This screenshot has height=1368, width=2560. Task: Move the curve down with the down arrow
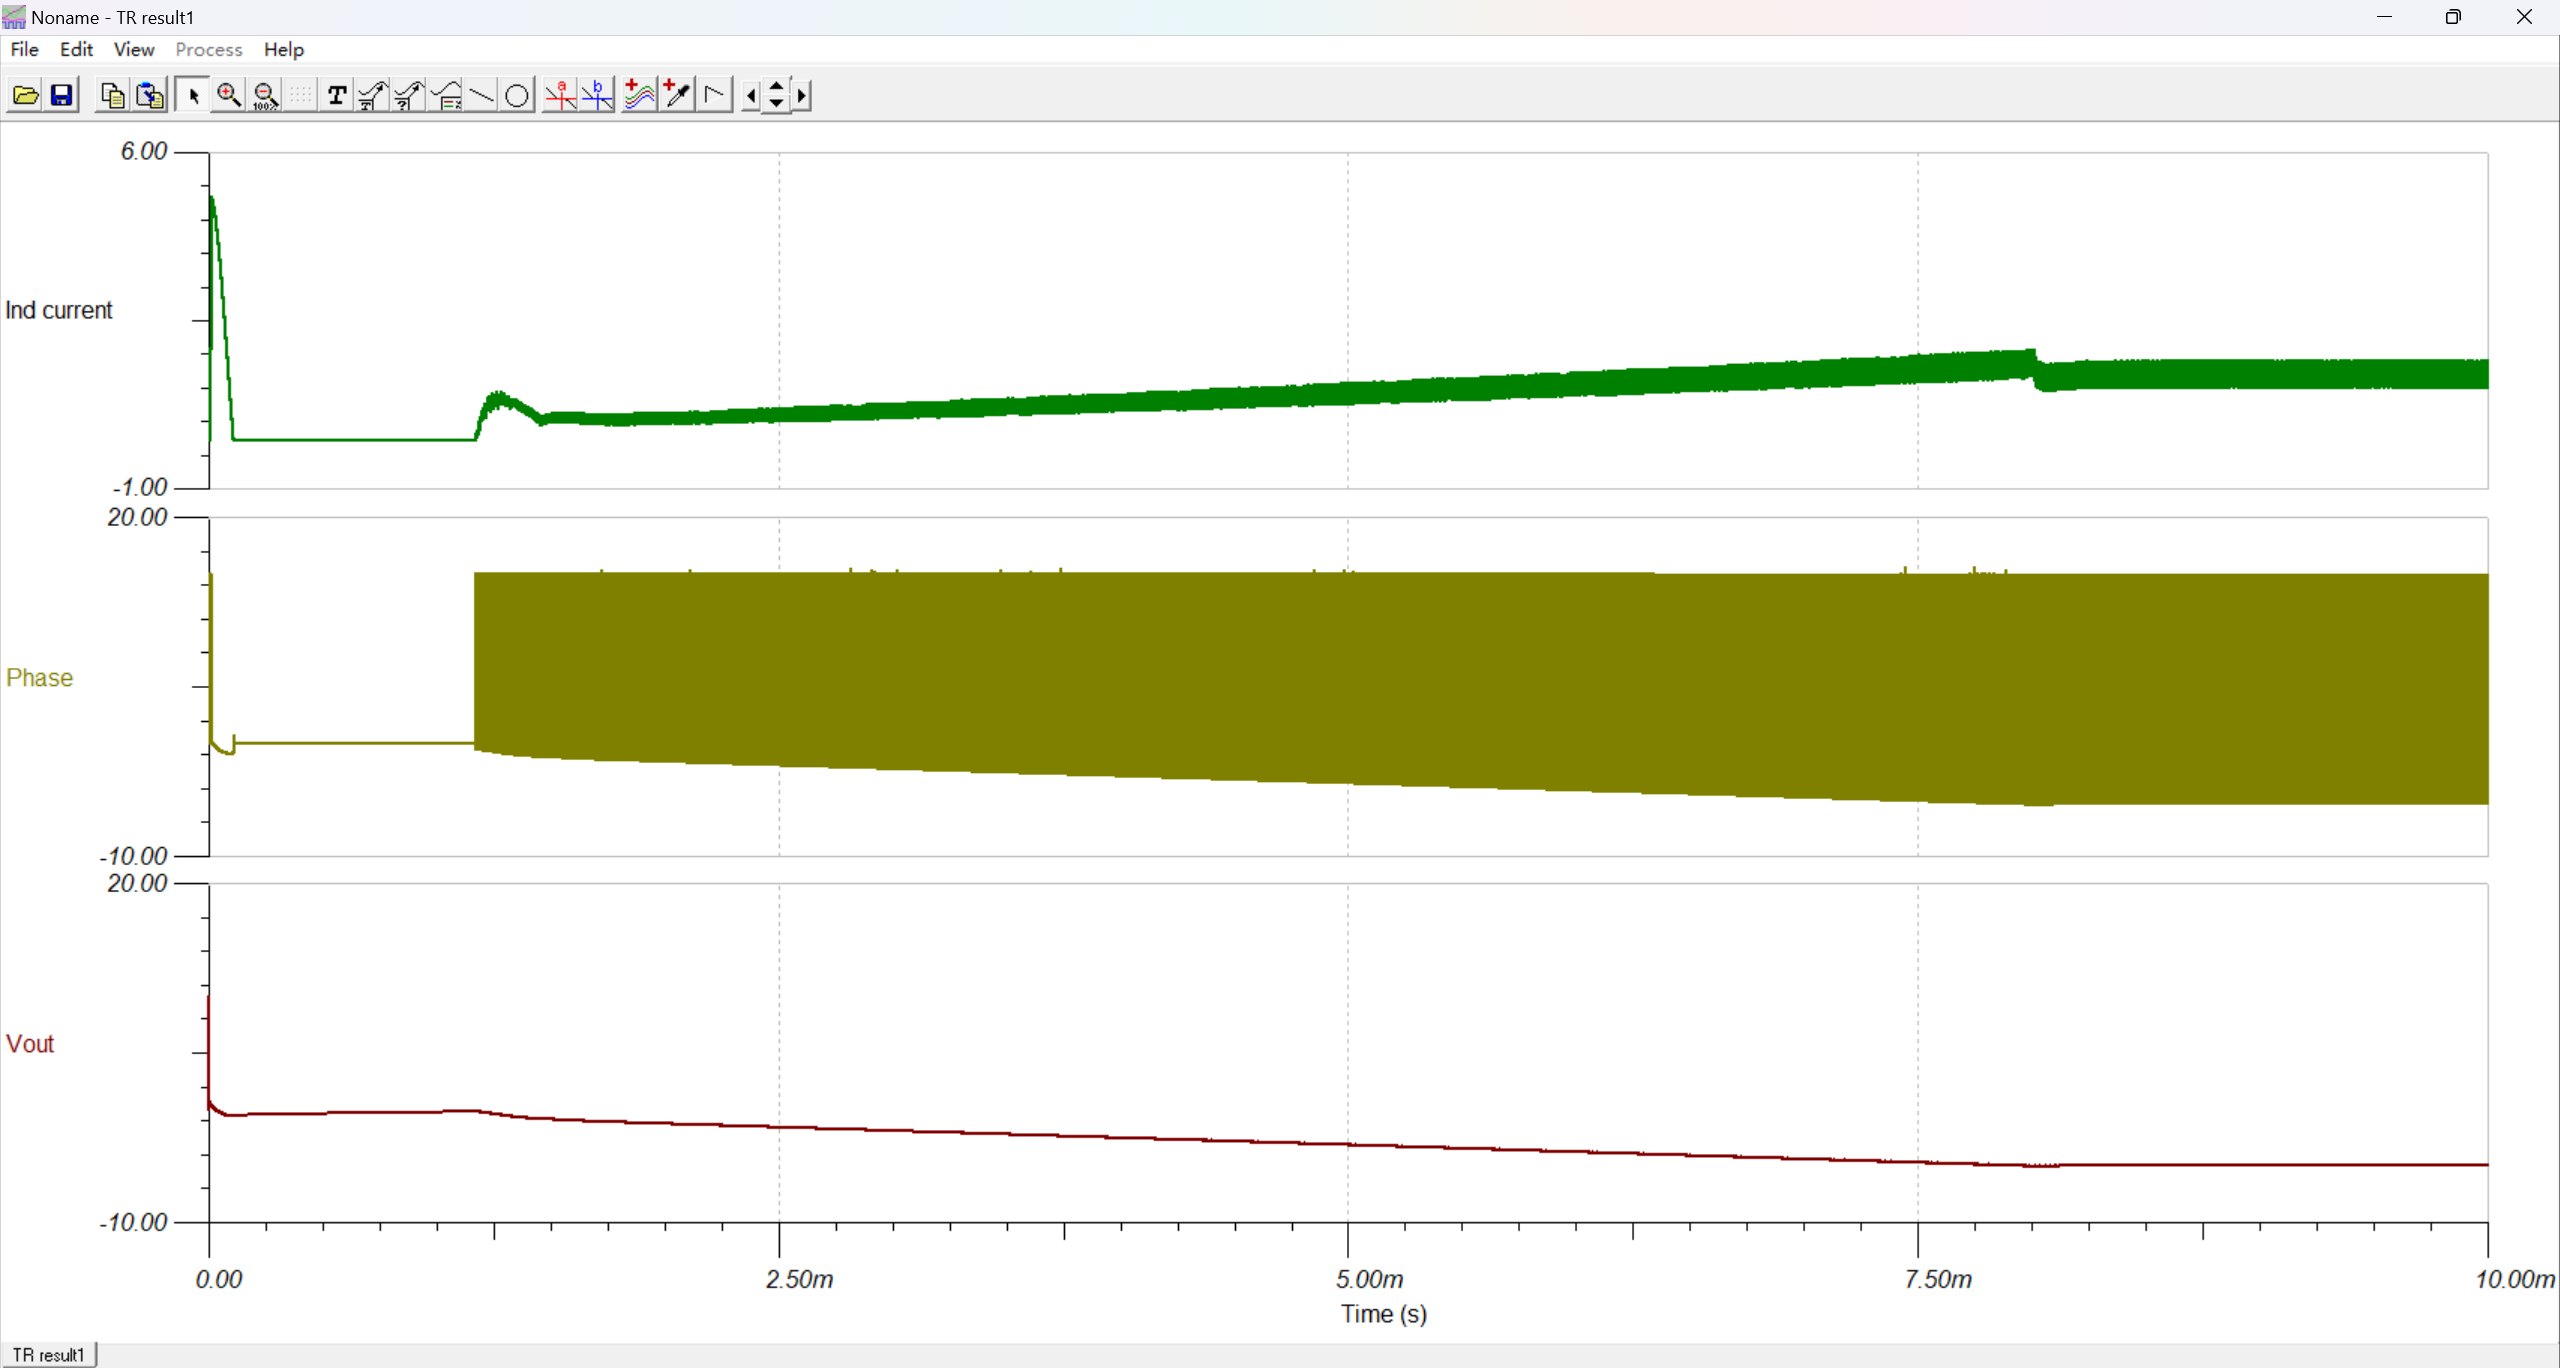[777, 104]
